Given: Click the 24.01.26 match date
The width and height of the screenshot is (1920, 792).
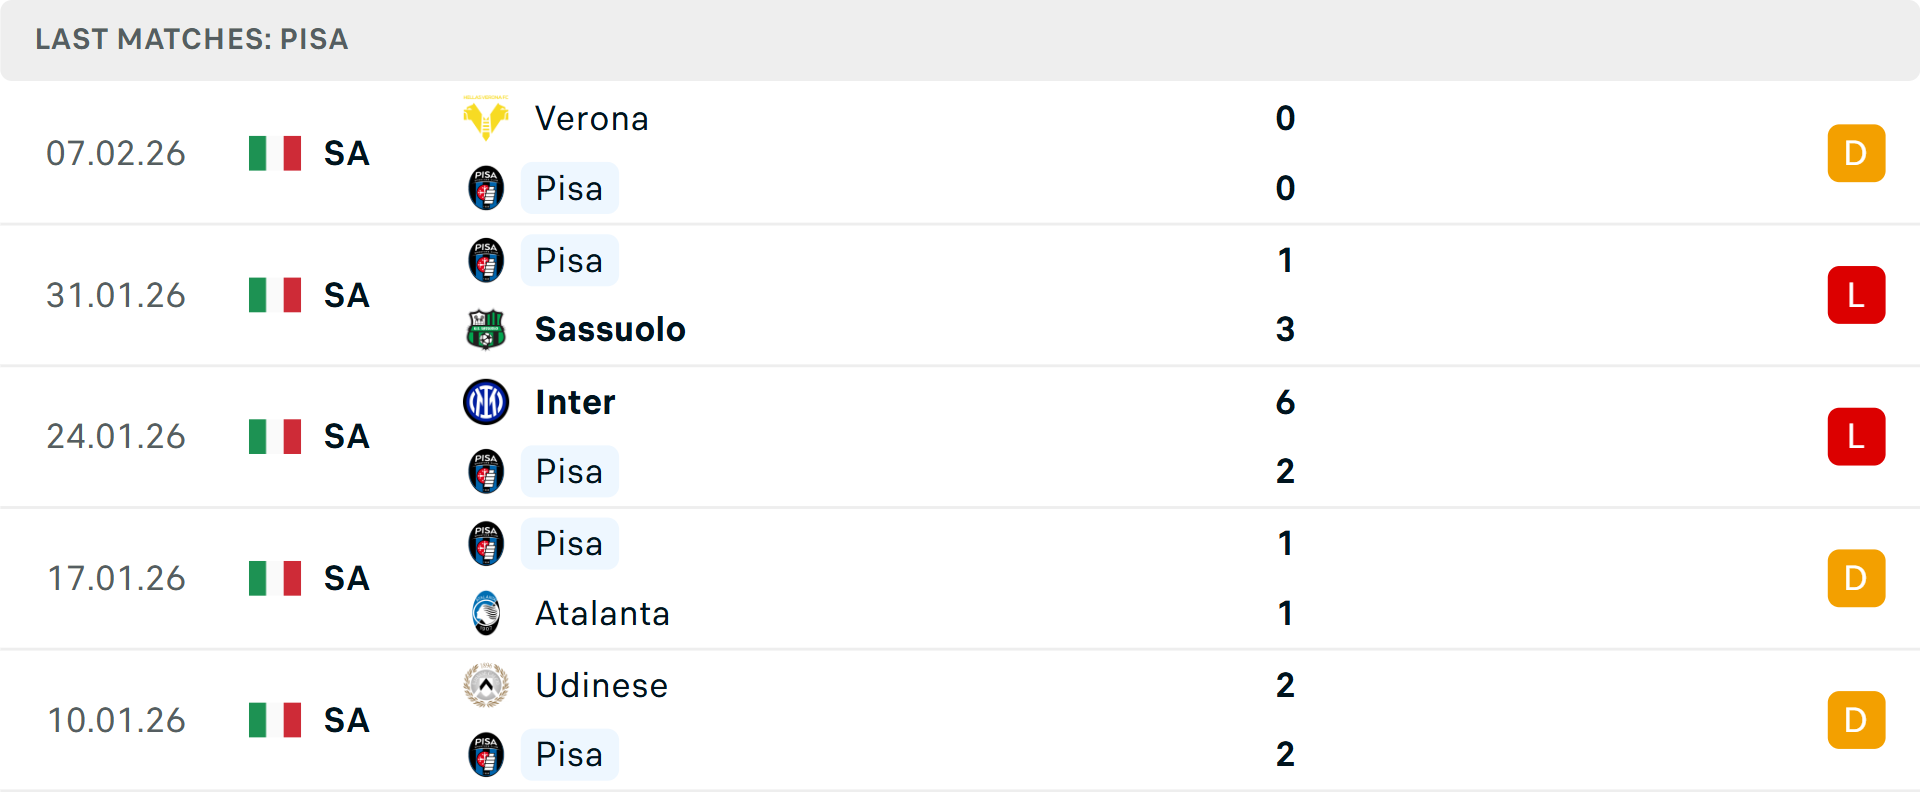Looking at the screenshot, I should (116, 437).
